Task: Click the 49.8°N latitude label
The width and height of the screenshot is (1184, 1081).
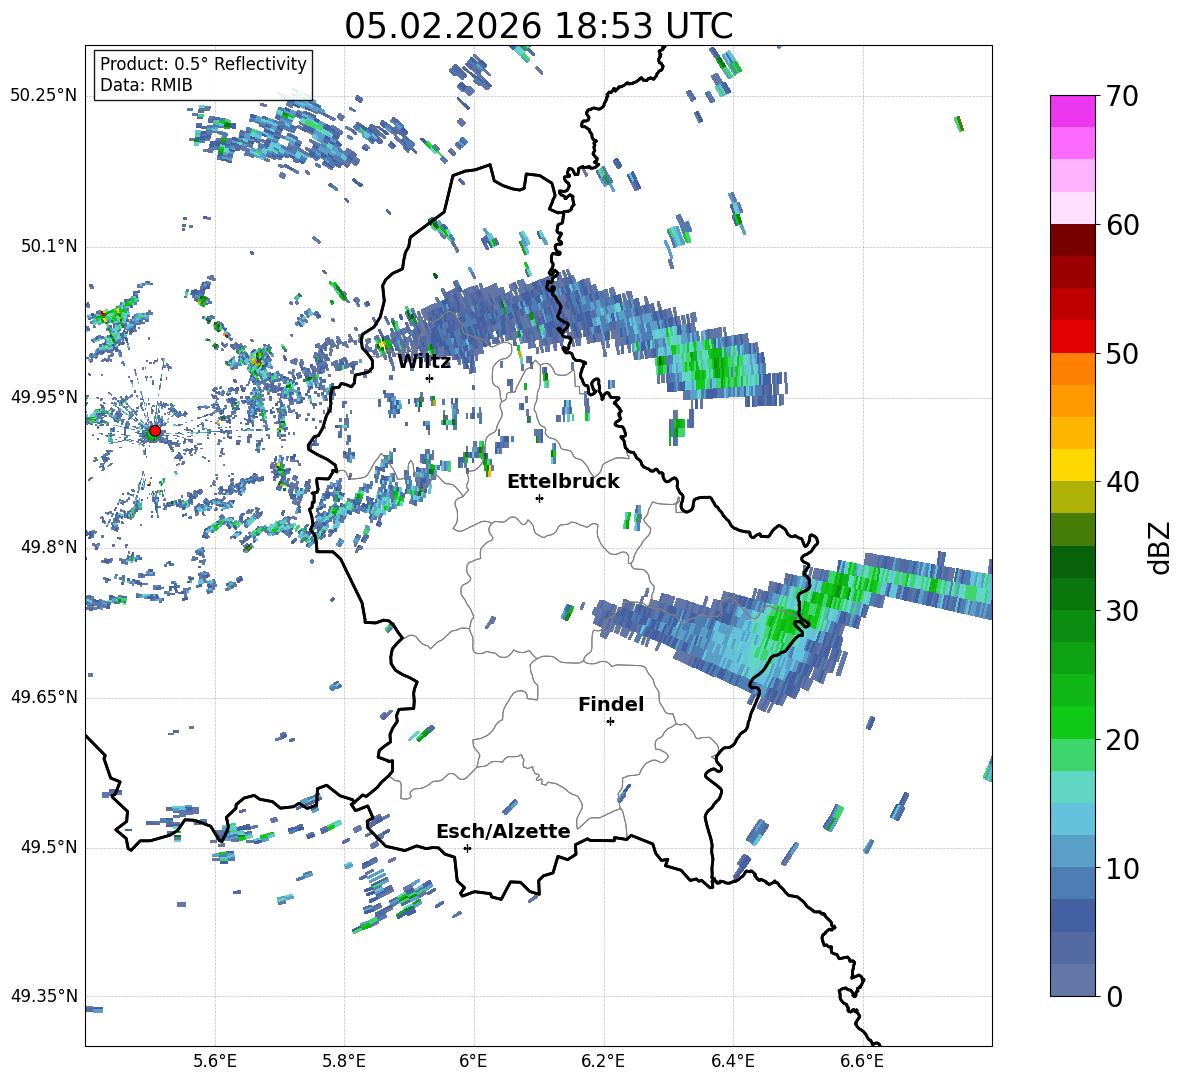Action: (49, 547)
